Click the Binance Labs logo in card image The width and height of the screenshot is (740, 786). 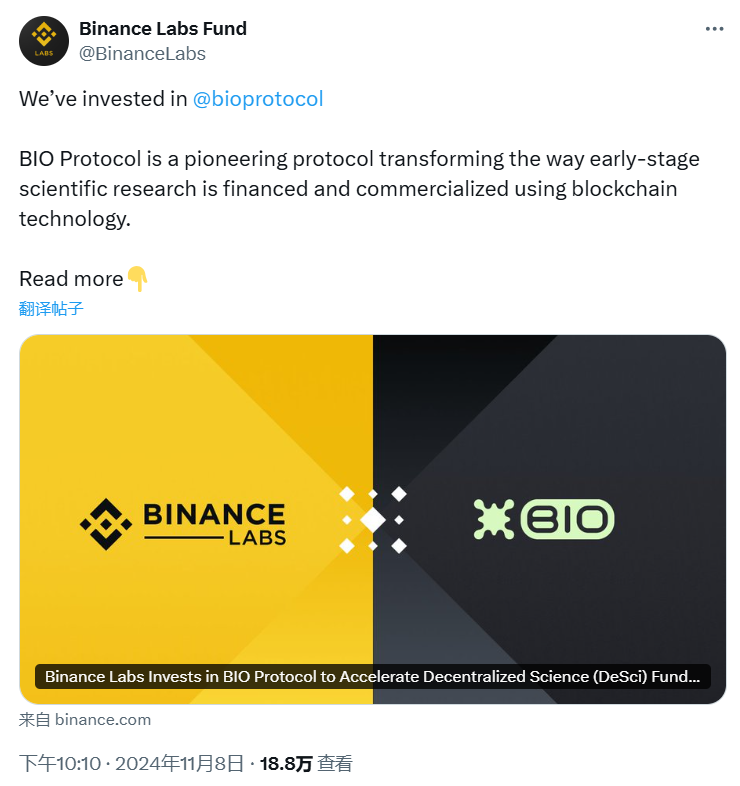coord(183,524)
